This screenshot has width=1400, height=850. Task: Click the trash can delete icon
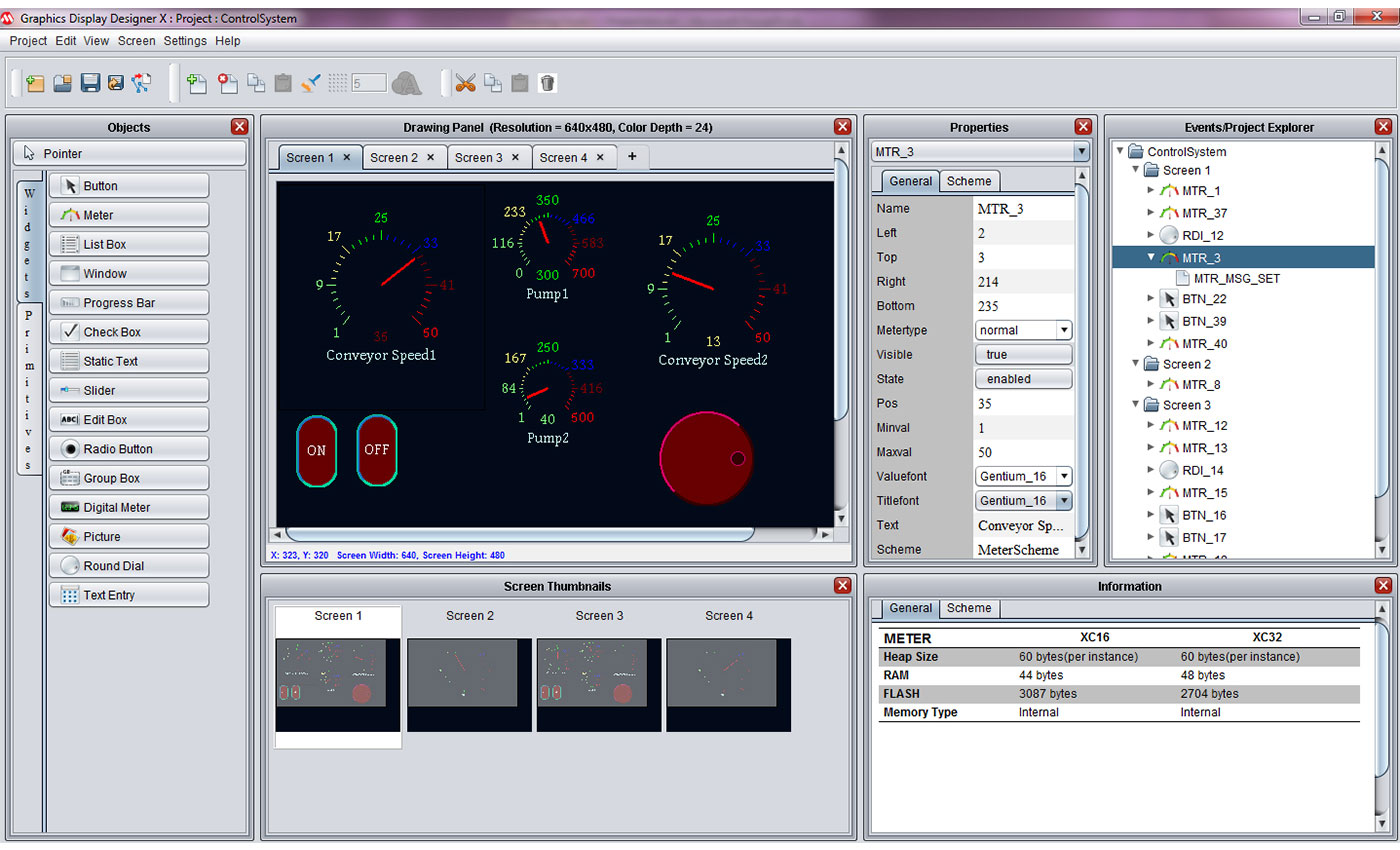coord(547,84)
